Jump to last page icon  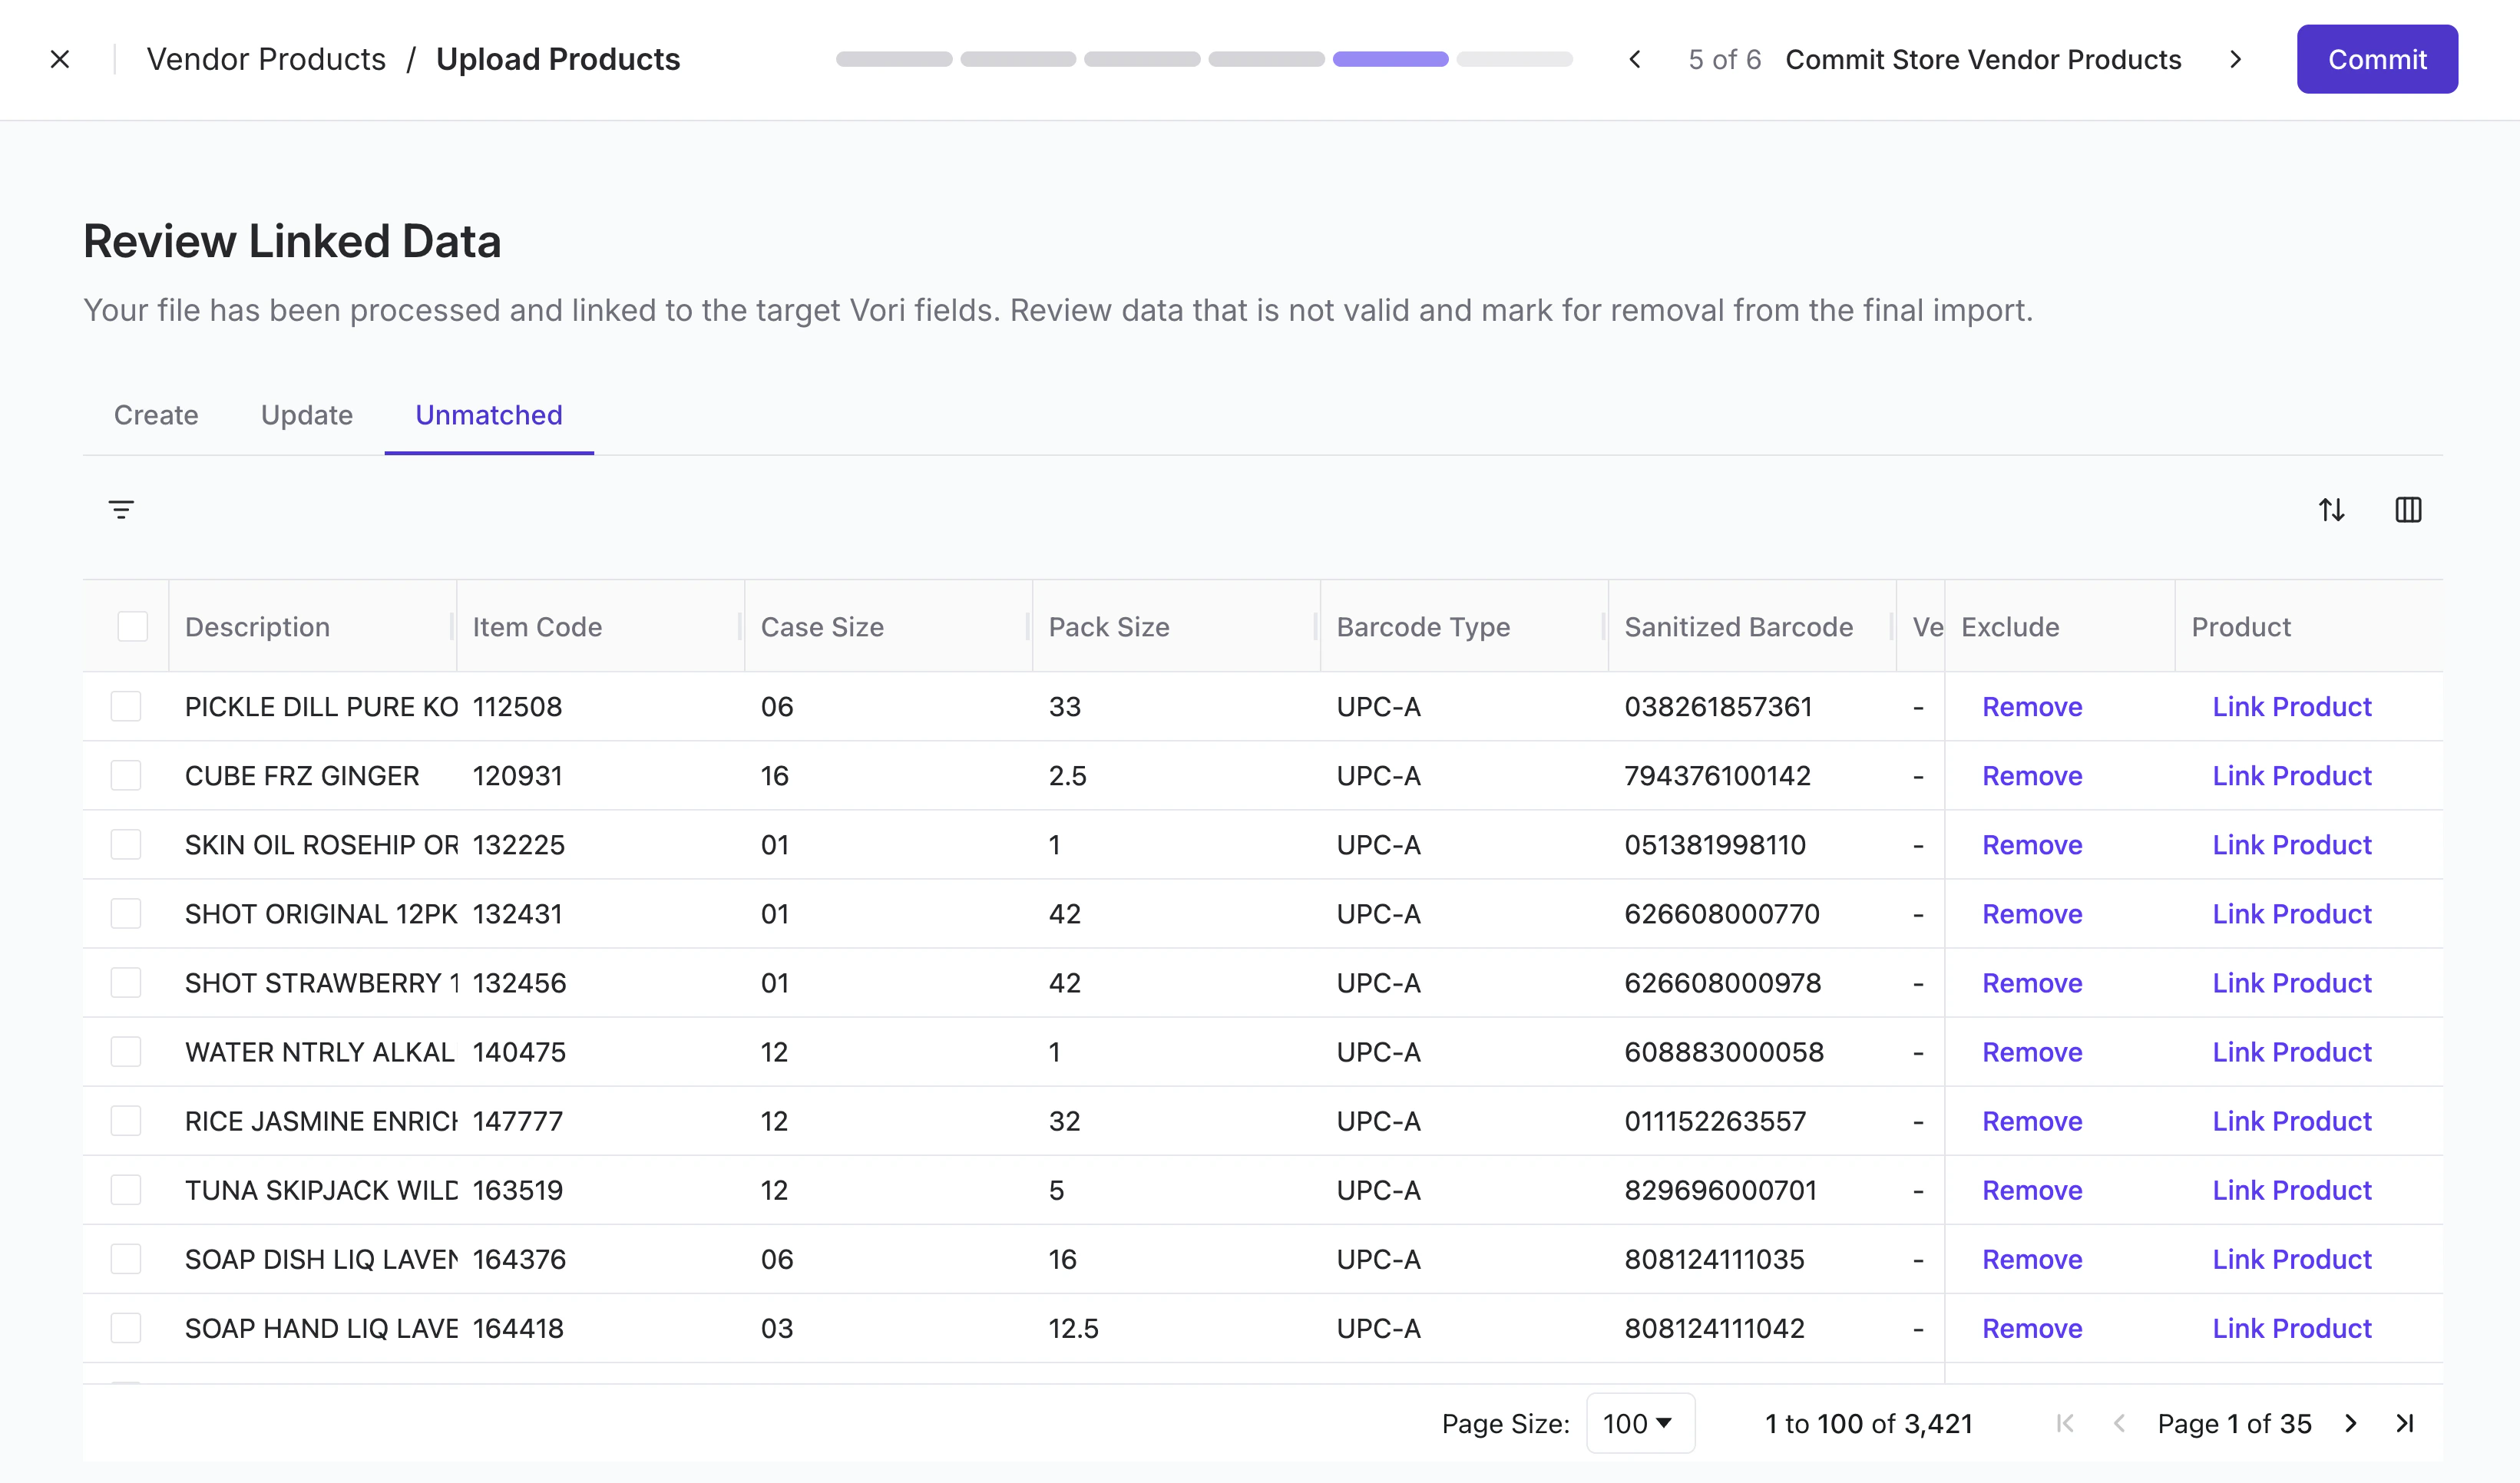click(x=2405, y=1423)
